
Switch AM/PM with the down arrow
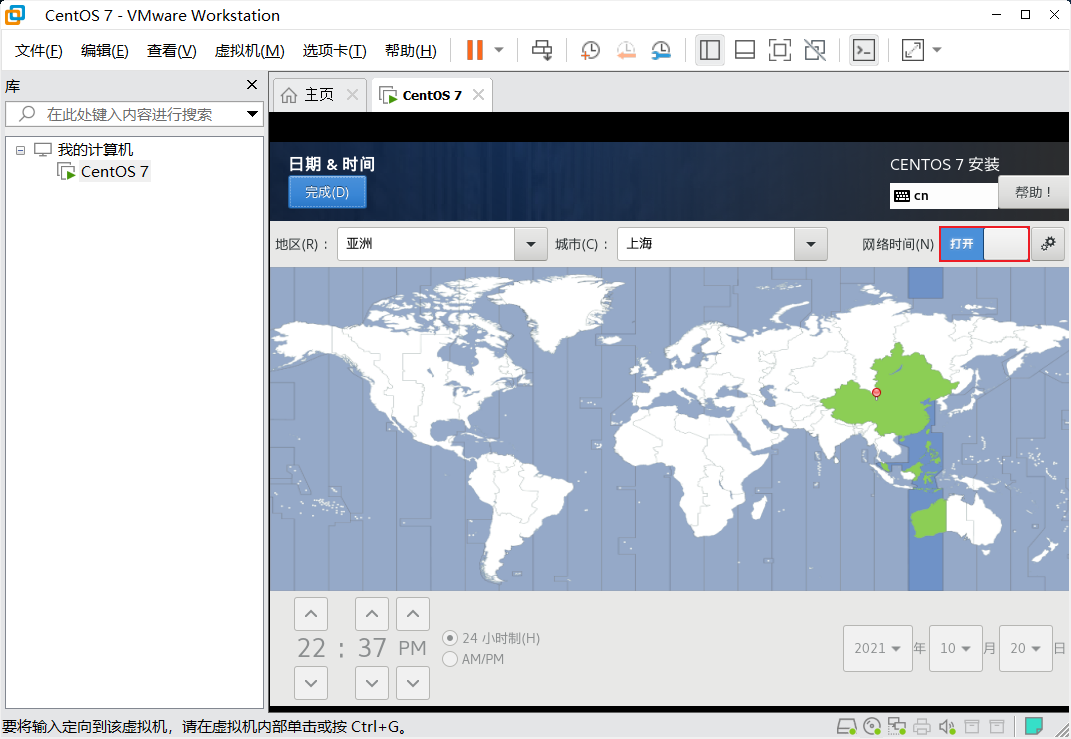tap(413, 683)
